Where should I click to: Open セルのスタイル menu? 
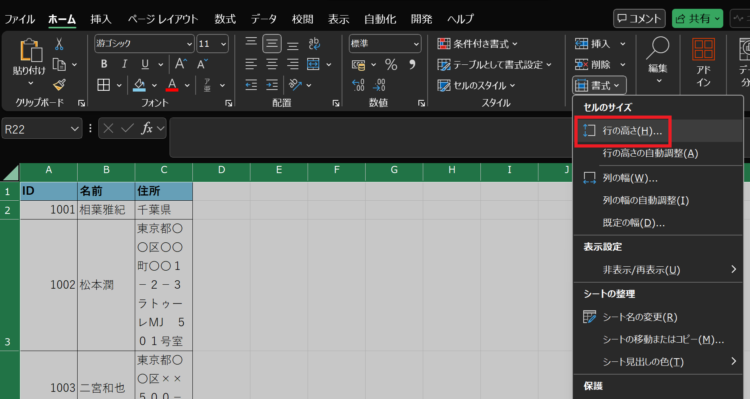pyautogui.click(x=476, y=86)
